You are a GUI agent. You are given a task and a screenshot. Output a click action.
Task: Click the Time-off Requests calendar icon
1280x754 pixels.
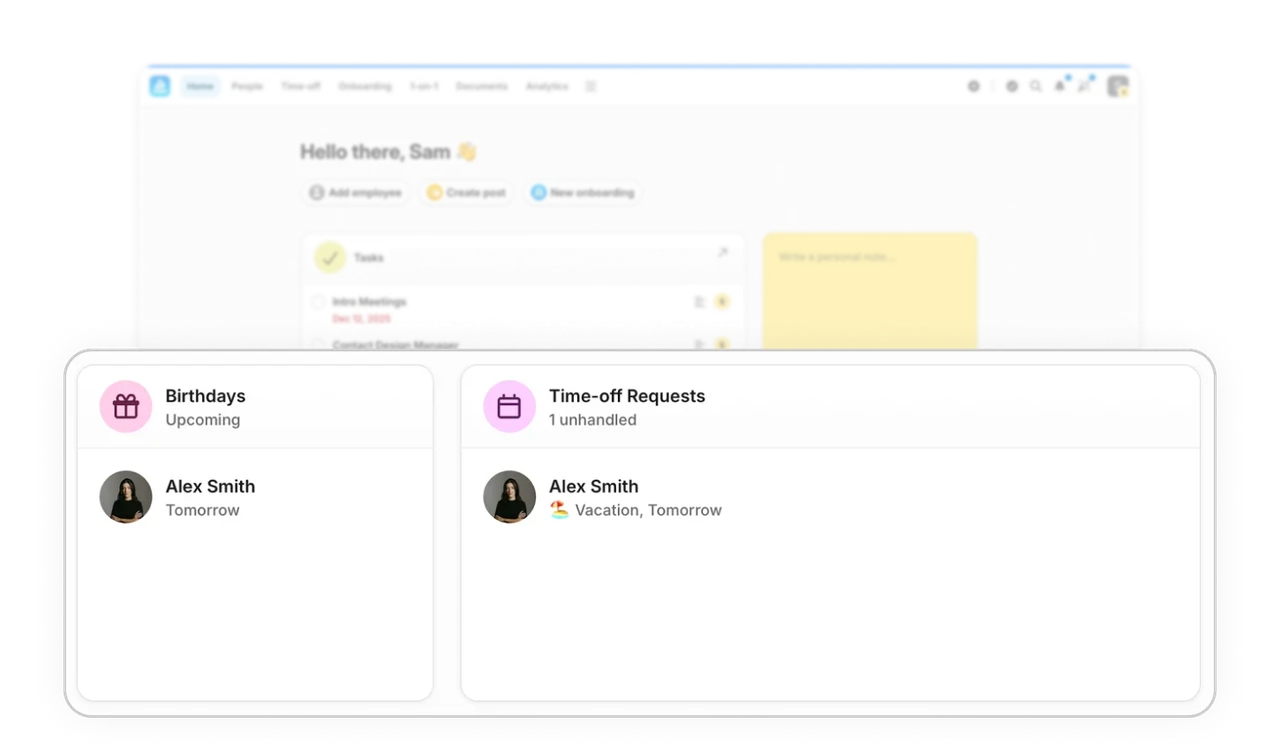pyautogui.click(x=509, y=406)
